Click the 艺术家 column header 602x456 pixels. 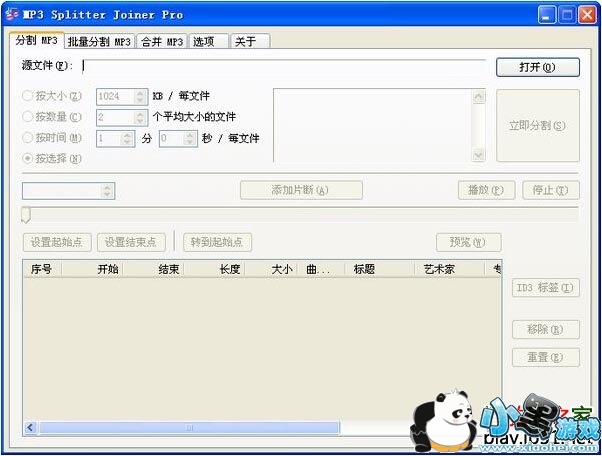tap(449, 269)
